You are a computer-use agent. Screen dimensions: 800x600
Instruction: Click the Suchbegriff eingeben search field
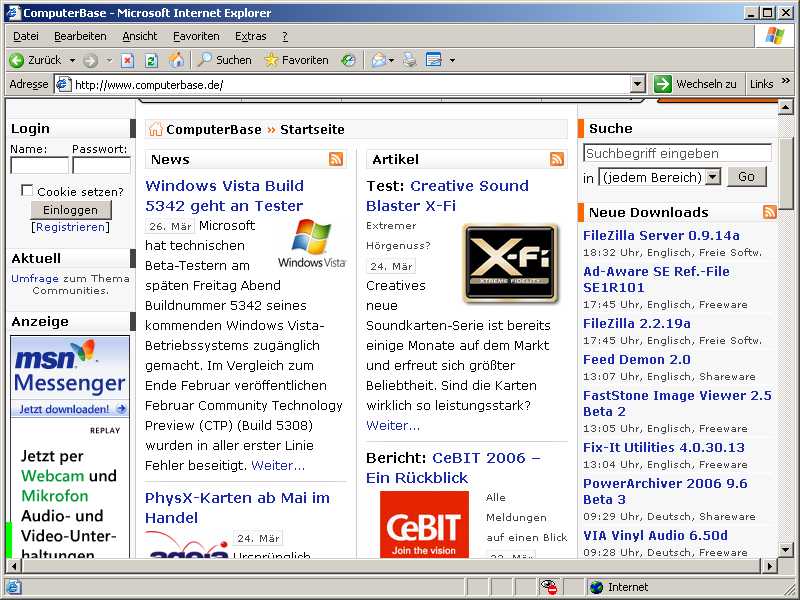coord(677,153)
